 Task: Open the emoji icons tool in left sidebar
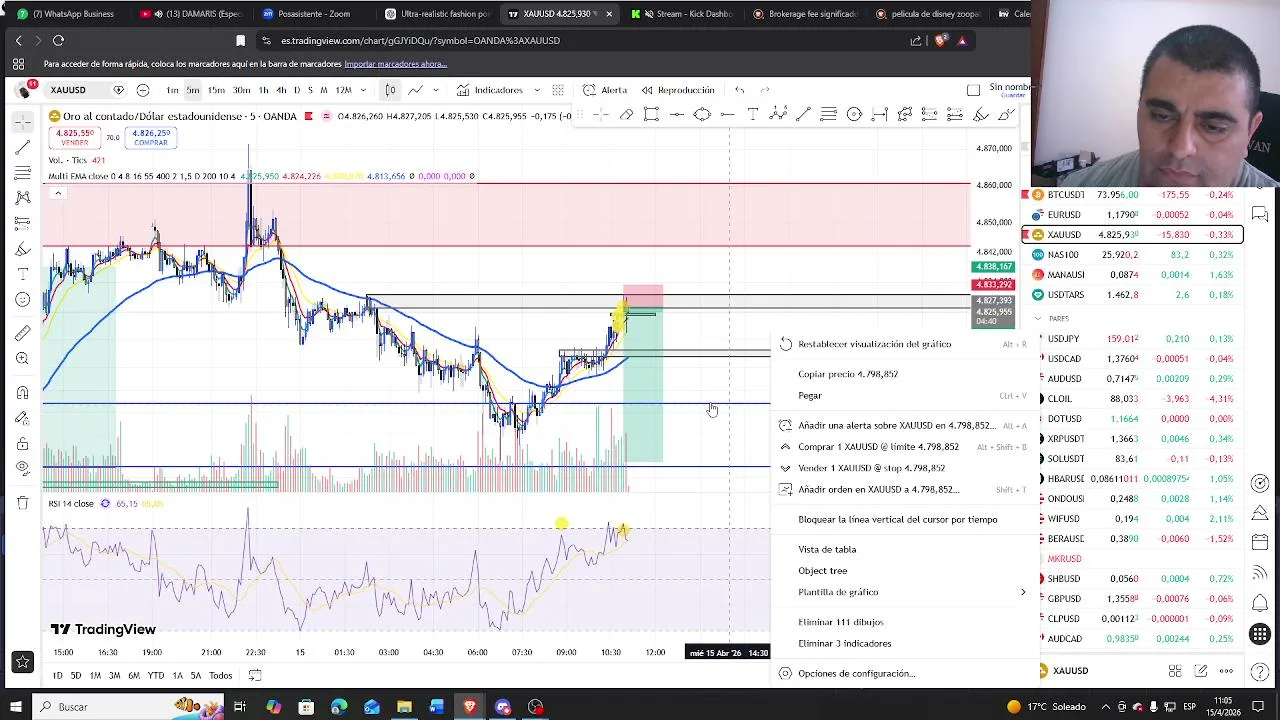click(x=23, y=300)
